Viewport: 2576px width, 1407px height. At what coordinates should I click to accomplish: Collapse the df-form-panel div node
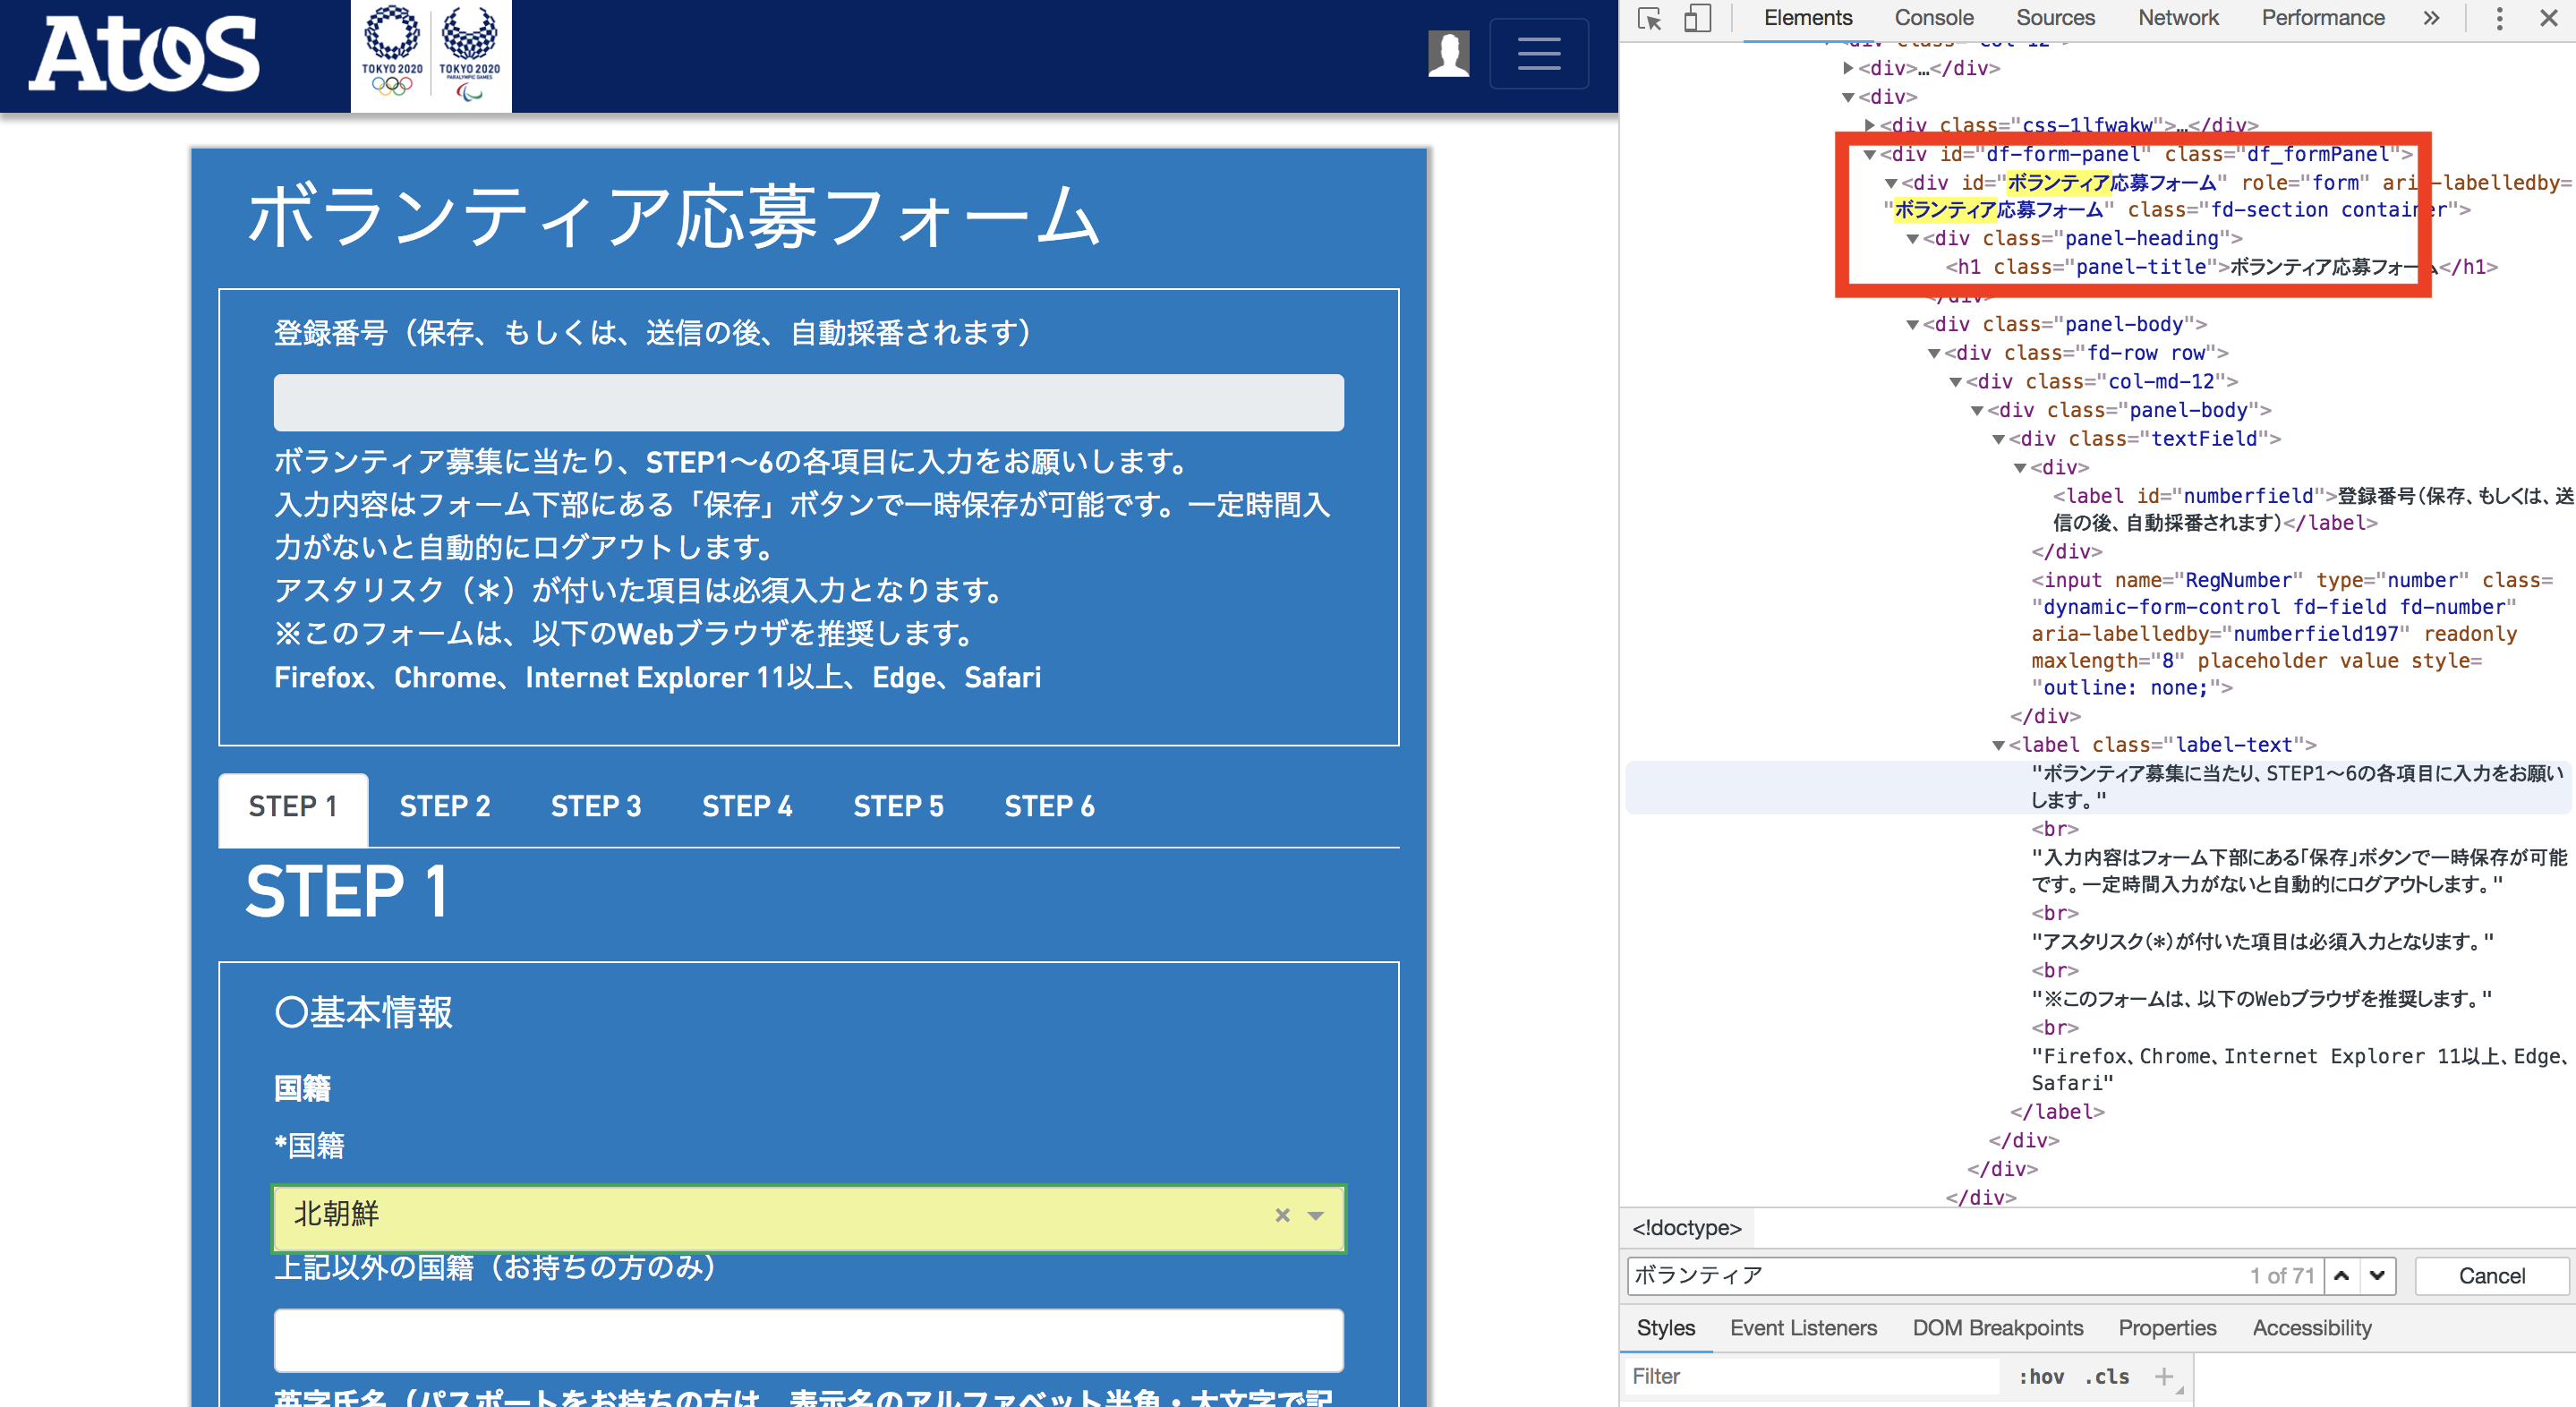(x=1868, y=154)
